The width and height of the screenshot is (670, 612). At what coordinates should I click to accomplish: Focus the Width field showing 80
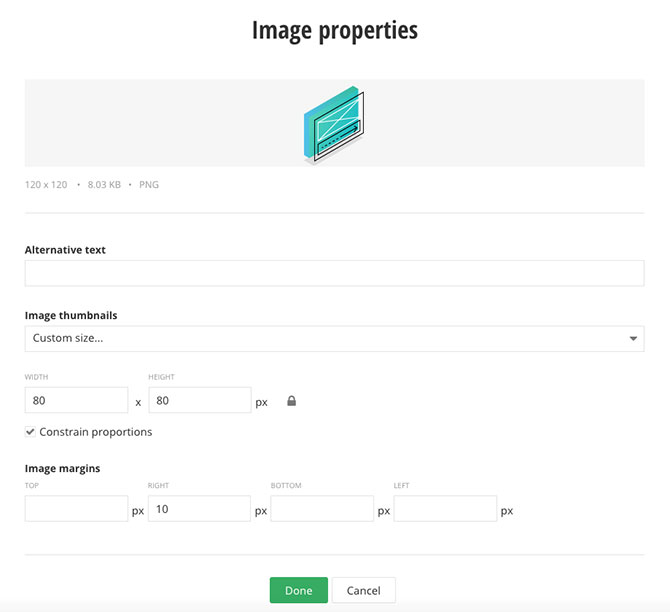tap(76, 401)
